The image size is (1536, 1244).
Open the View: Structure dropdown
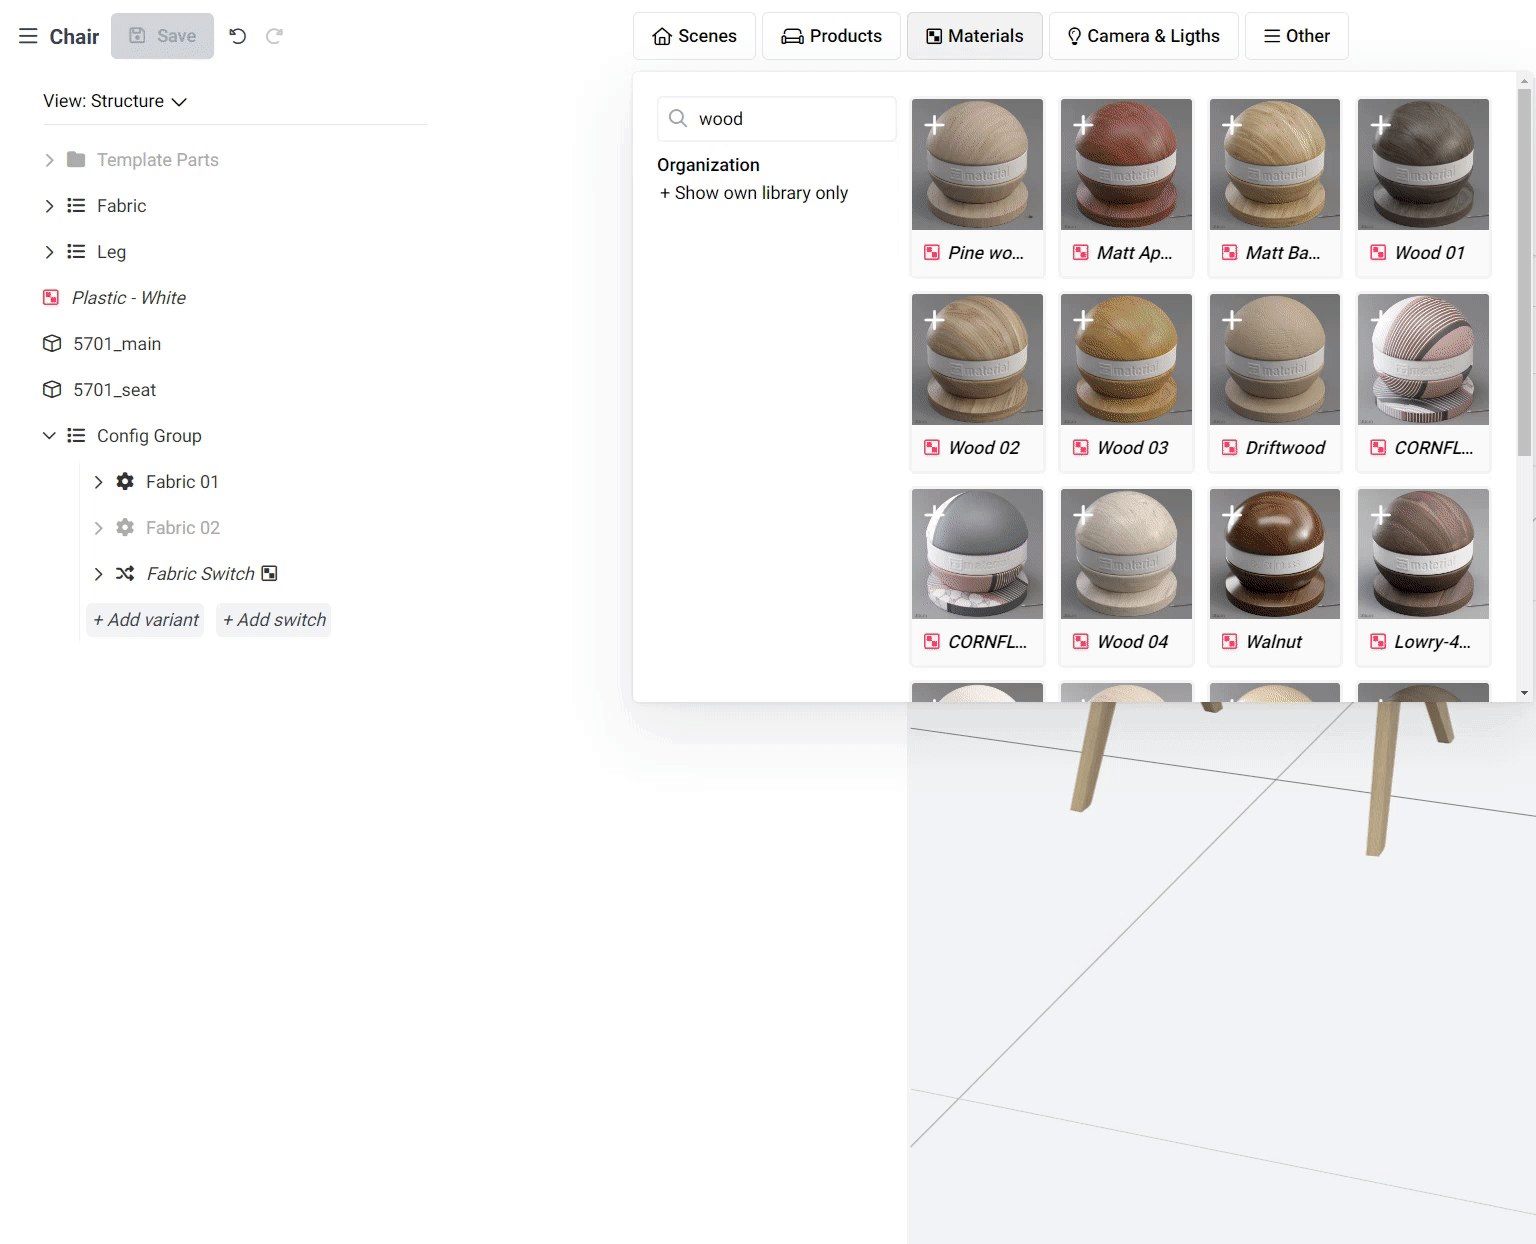pyautogui.click(x=115, y=101)
